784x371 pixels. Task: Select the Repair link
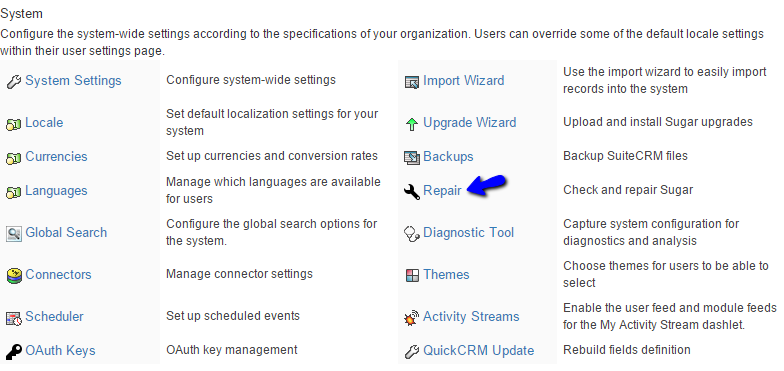tap(442, 190)
